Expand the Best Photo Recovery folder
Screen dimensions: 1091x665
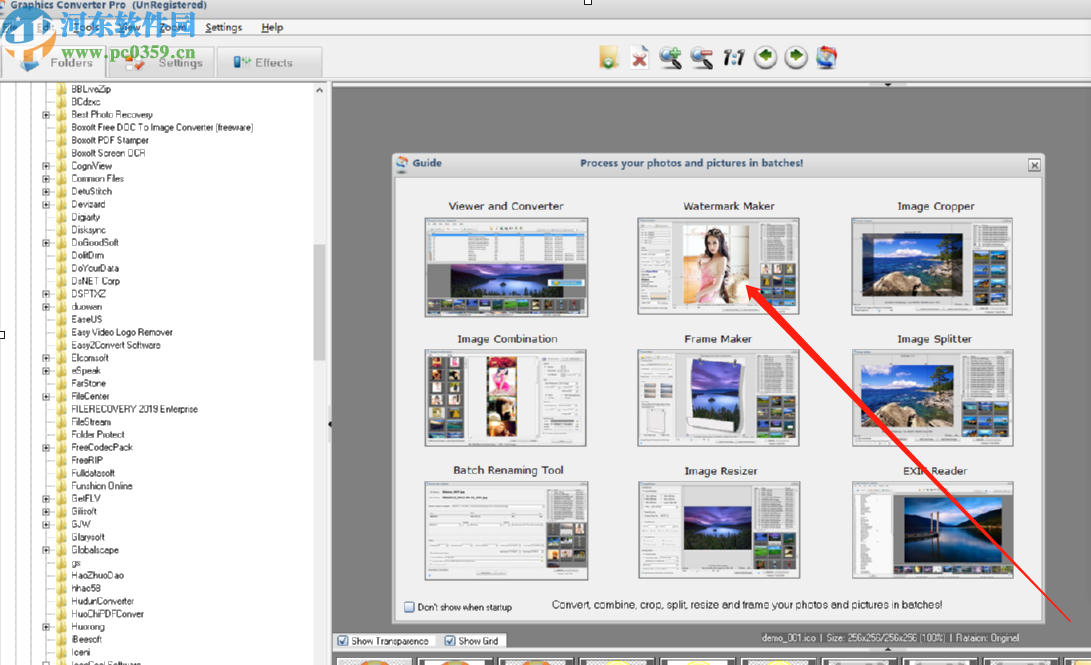[46, 115]
